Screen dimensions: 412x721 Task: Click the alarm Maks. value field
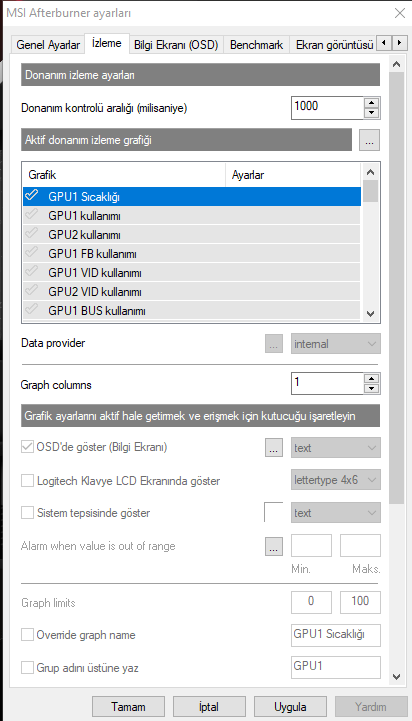[x=360, y=546]
